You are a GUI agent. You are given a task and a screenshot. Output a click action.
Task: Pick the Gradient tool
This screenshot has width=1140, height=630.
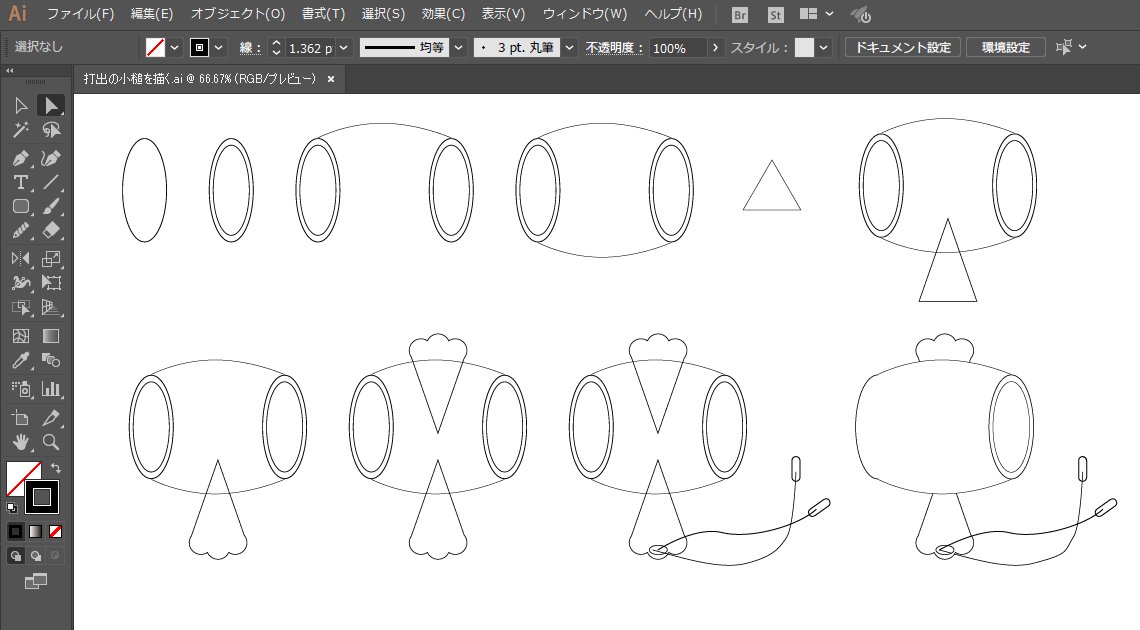coord(50,336)
